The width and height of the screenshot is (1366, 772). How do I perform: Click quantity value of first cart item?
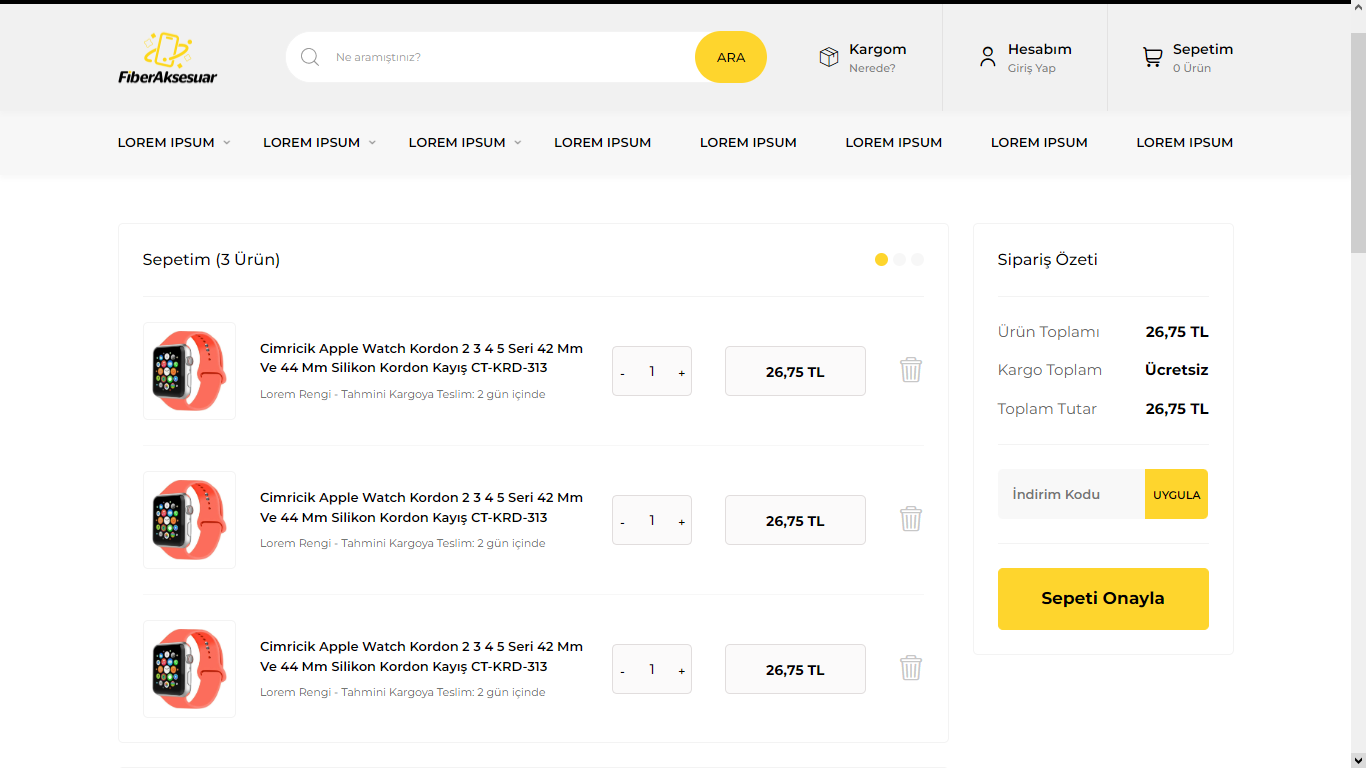pyautogui.click(x=652, y=371)
